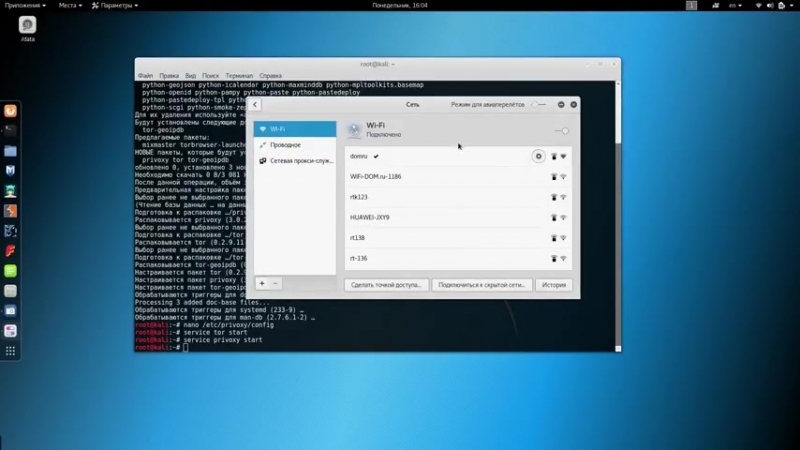The image size is (800, 450).
Task: Click the terminal prompt input line
Action: pyautogui.click(x=187, y=347)
